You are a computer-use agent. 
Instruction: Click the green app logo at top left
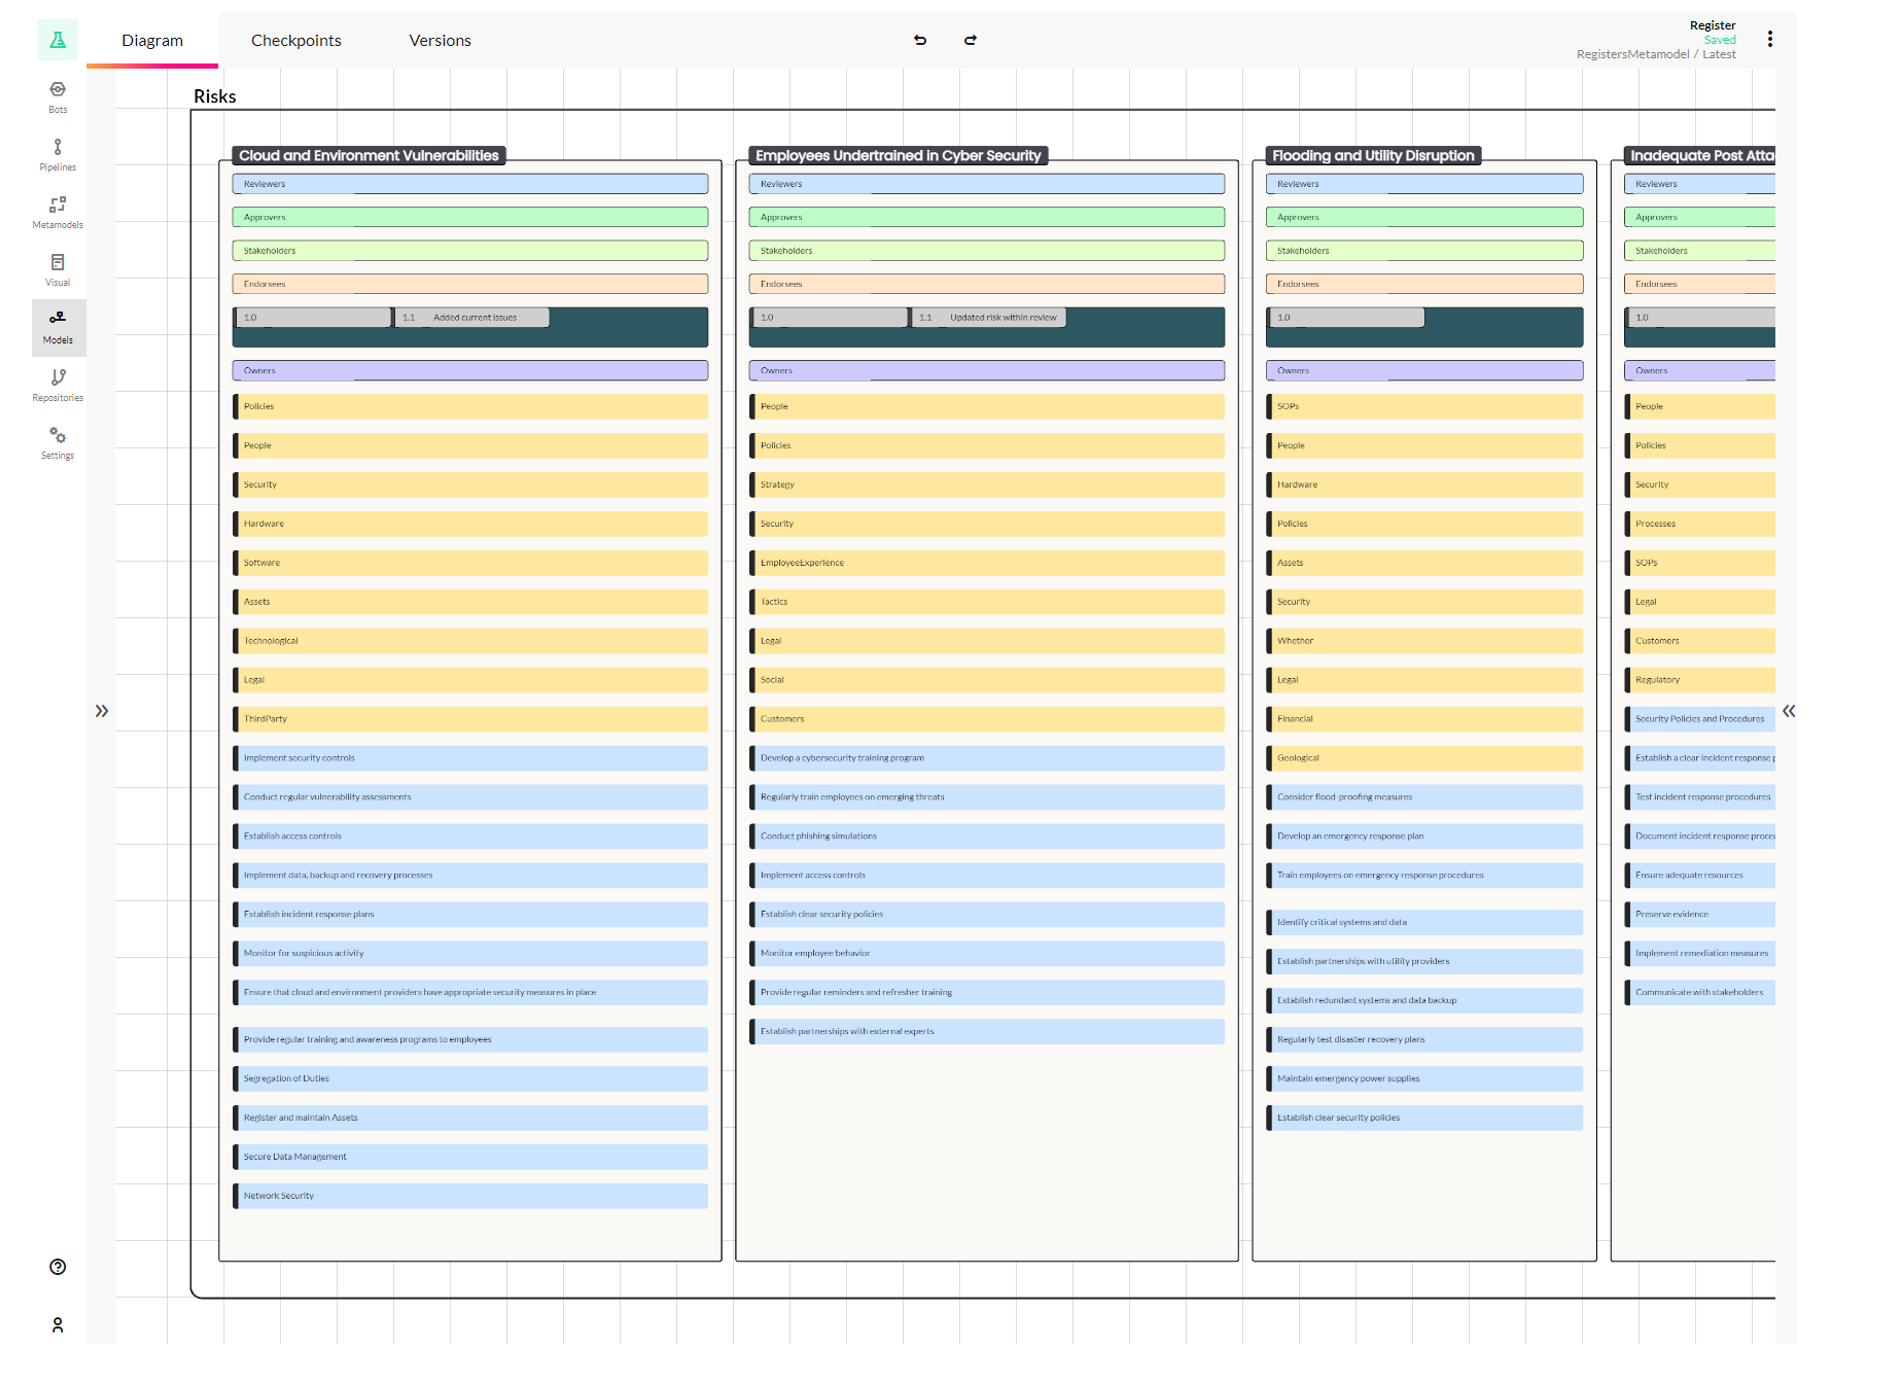(57, 40)
